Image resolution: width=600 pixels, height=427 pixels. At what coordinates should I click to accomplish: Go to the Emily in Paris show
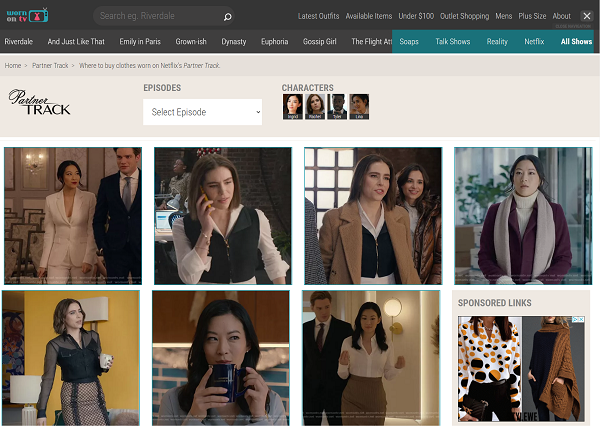pos(140,41)
